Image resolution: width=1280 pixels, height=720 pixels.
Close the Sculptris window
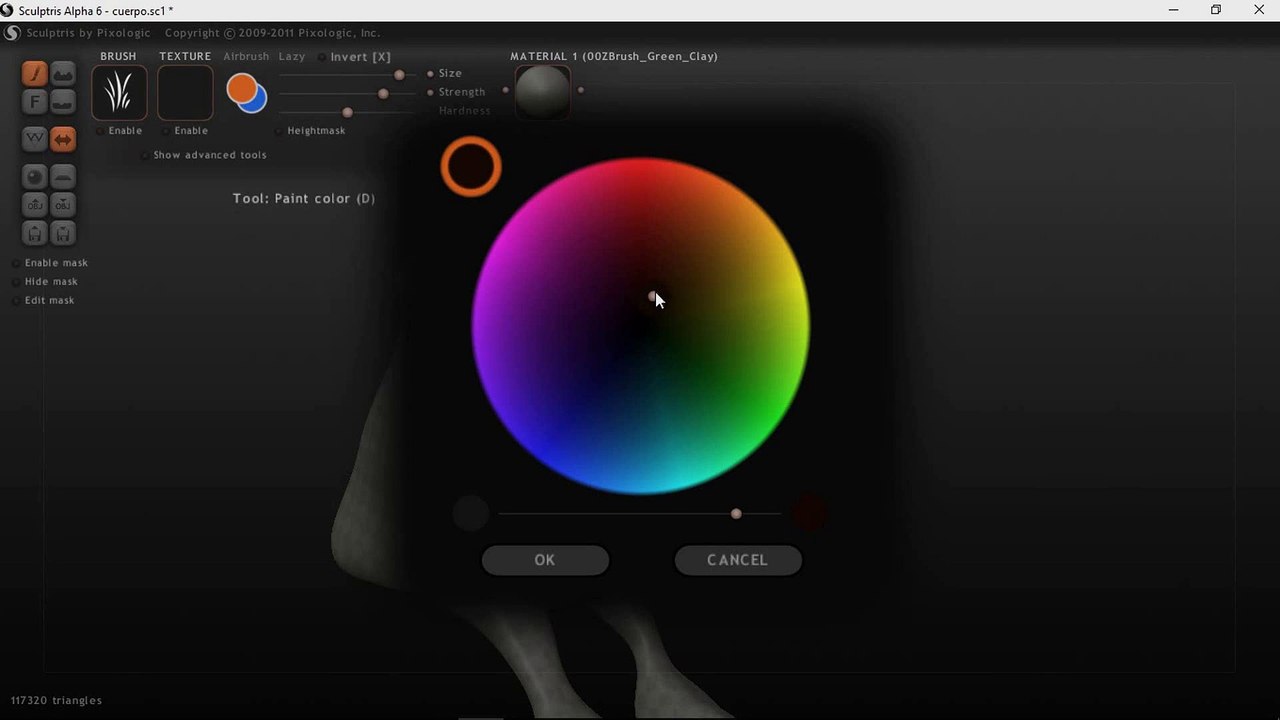(1259, 10)
